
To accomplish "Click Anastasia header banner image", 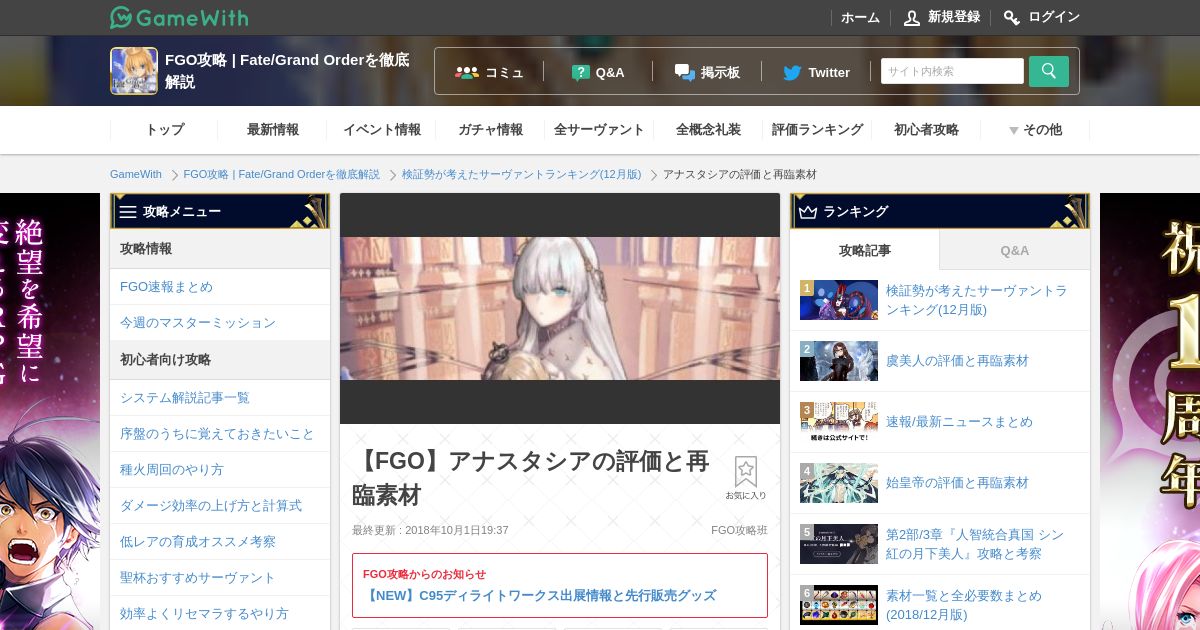I will point(560,308).
